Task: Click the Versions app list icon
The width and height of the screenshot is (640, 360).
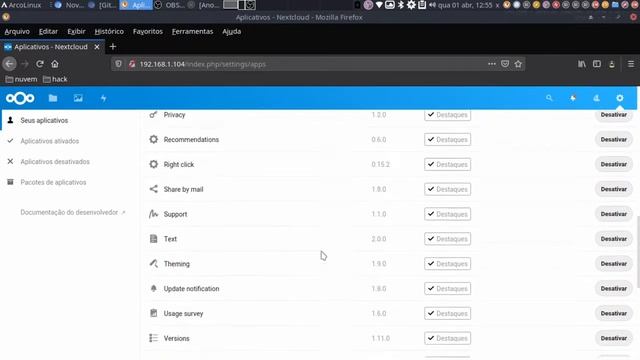Action: [153, 338]
